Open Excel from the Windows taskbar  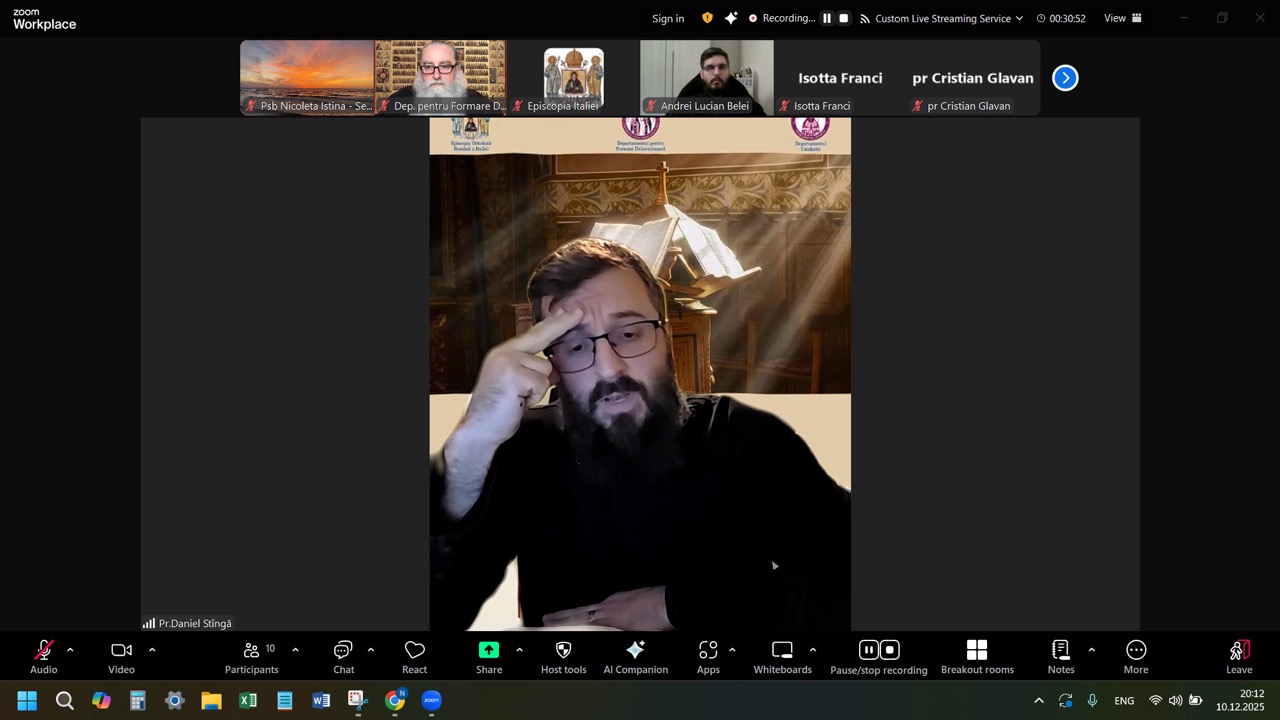[247, 700]
